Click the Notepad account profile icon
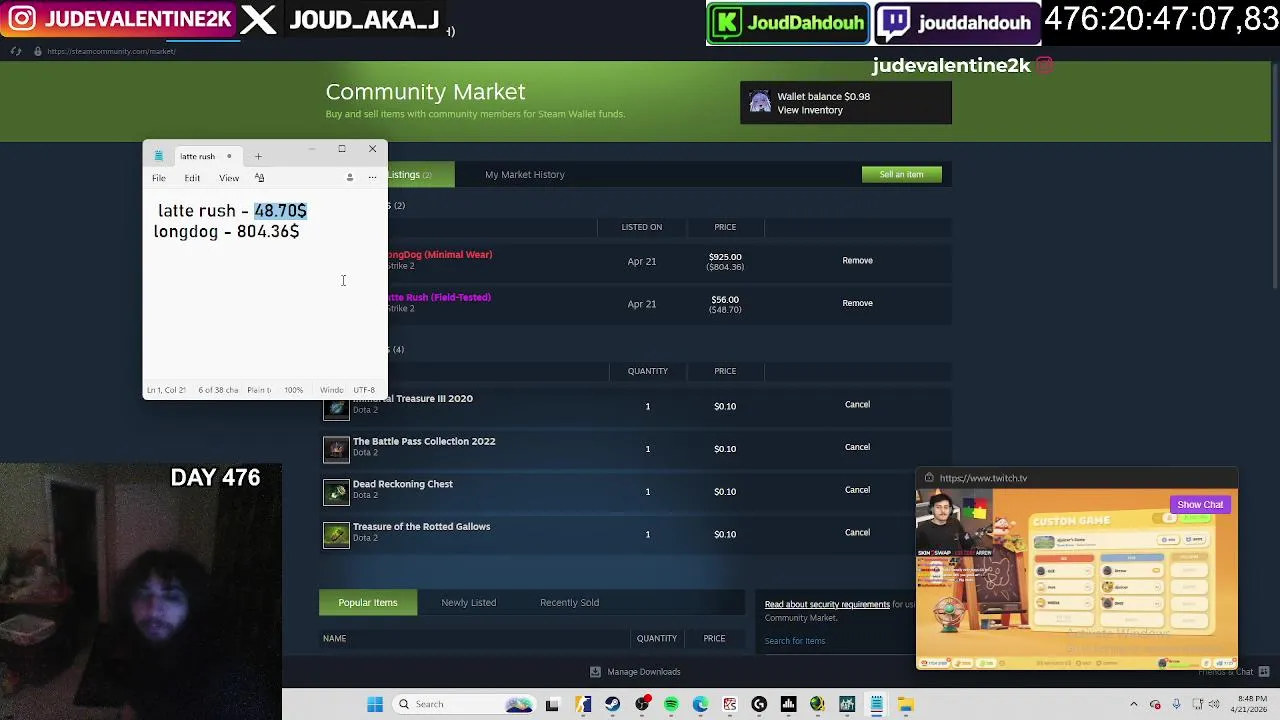This screenshot has width=1280, height=720. pos(349,178)
